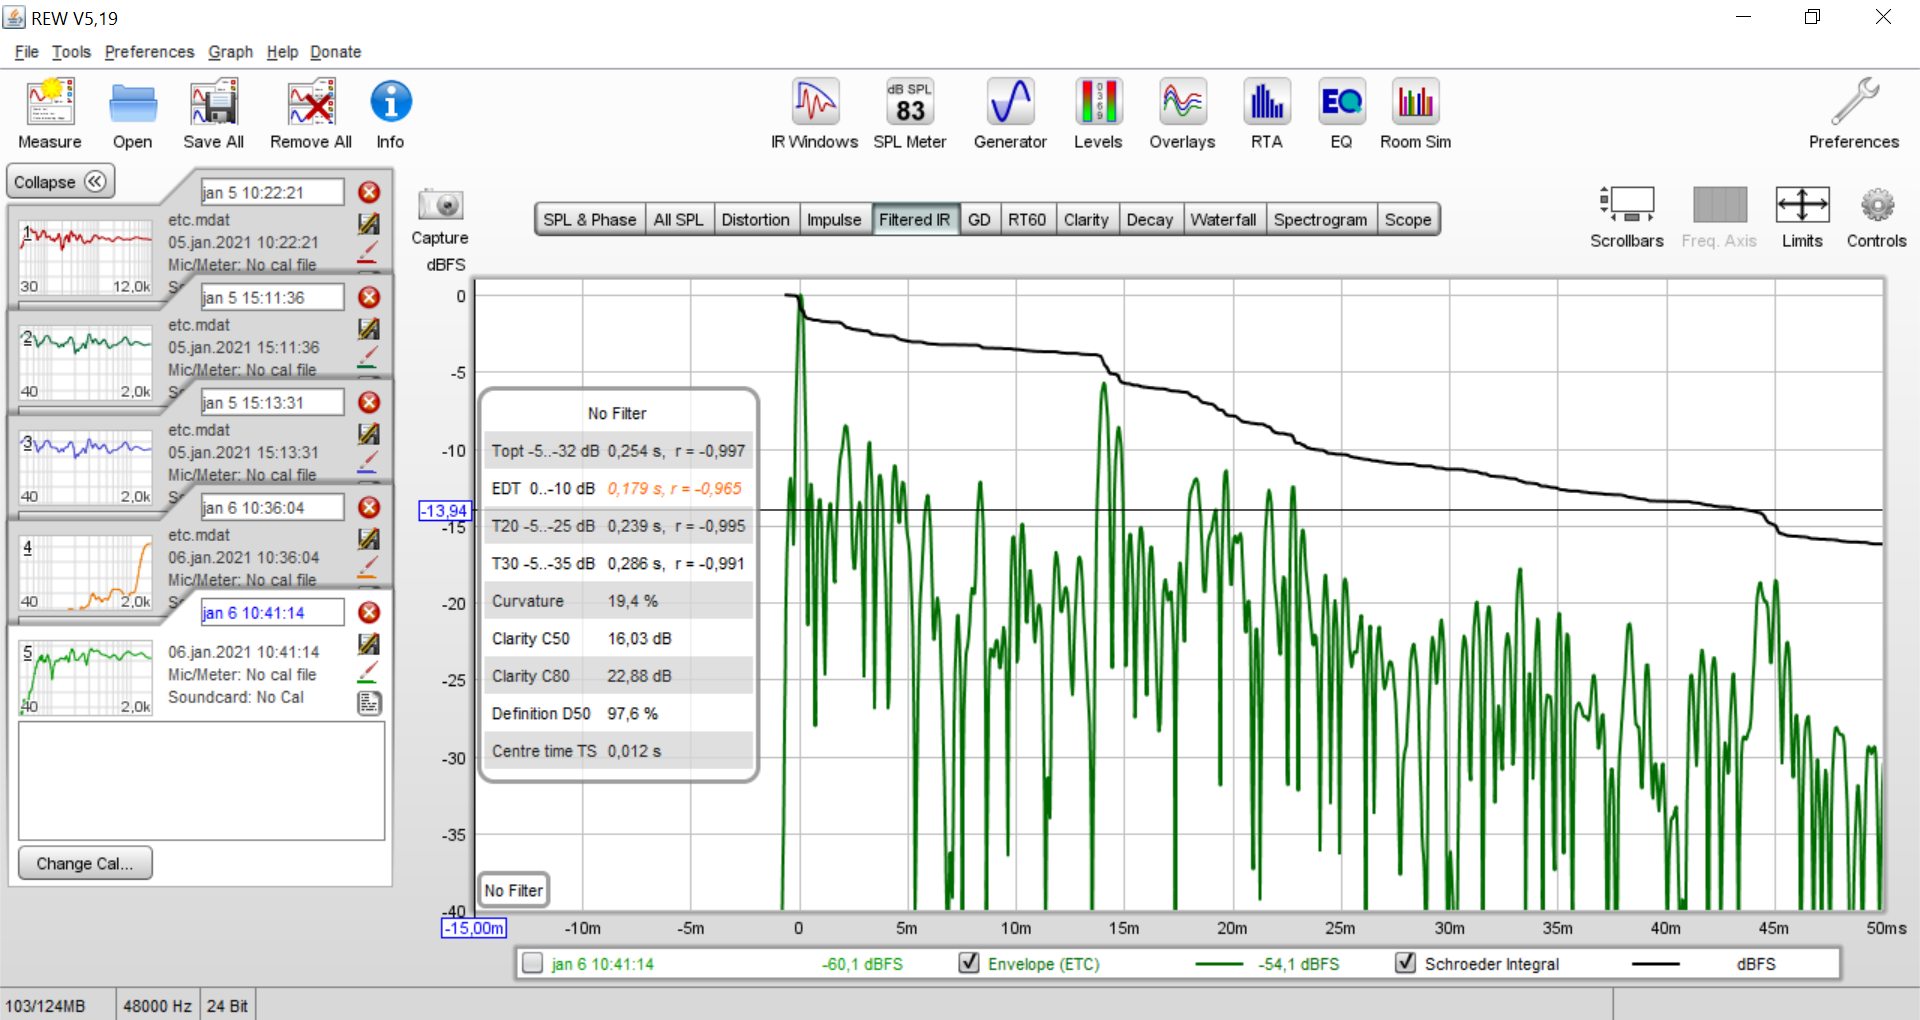Image resolution: width=1920 pixels, height=1020 pixels.
Task: Open the Levels tool
Action: click(1098, 113)
